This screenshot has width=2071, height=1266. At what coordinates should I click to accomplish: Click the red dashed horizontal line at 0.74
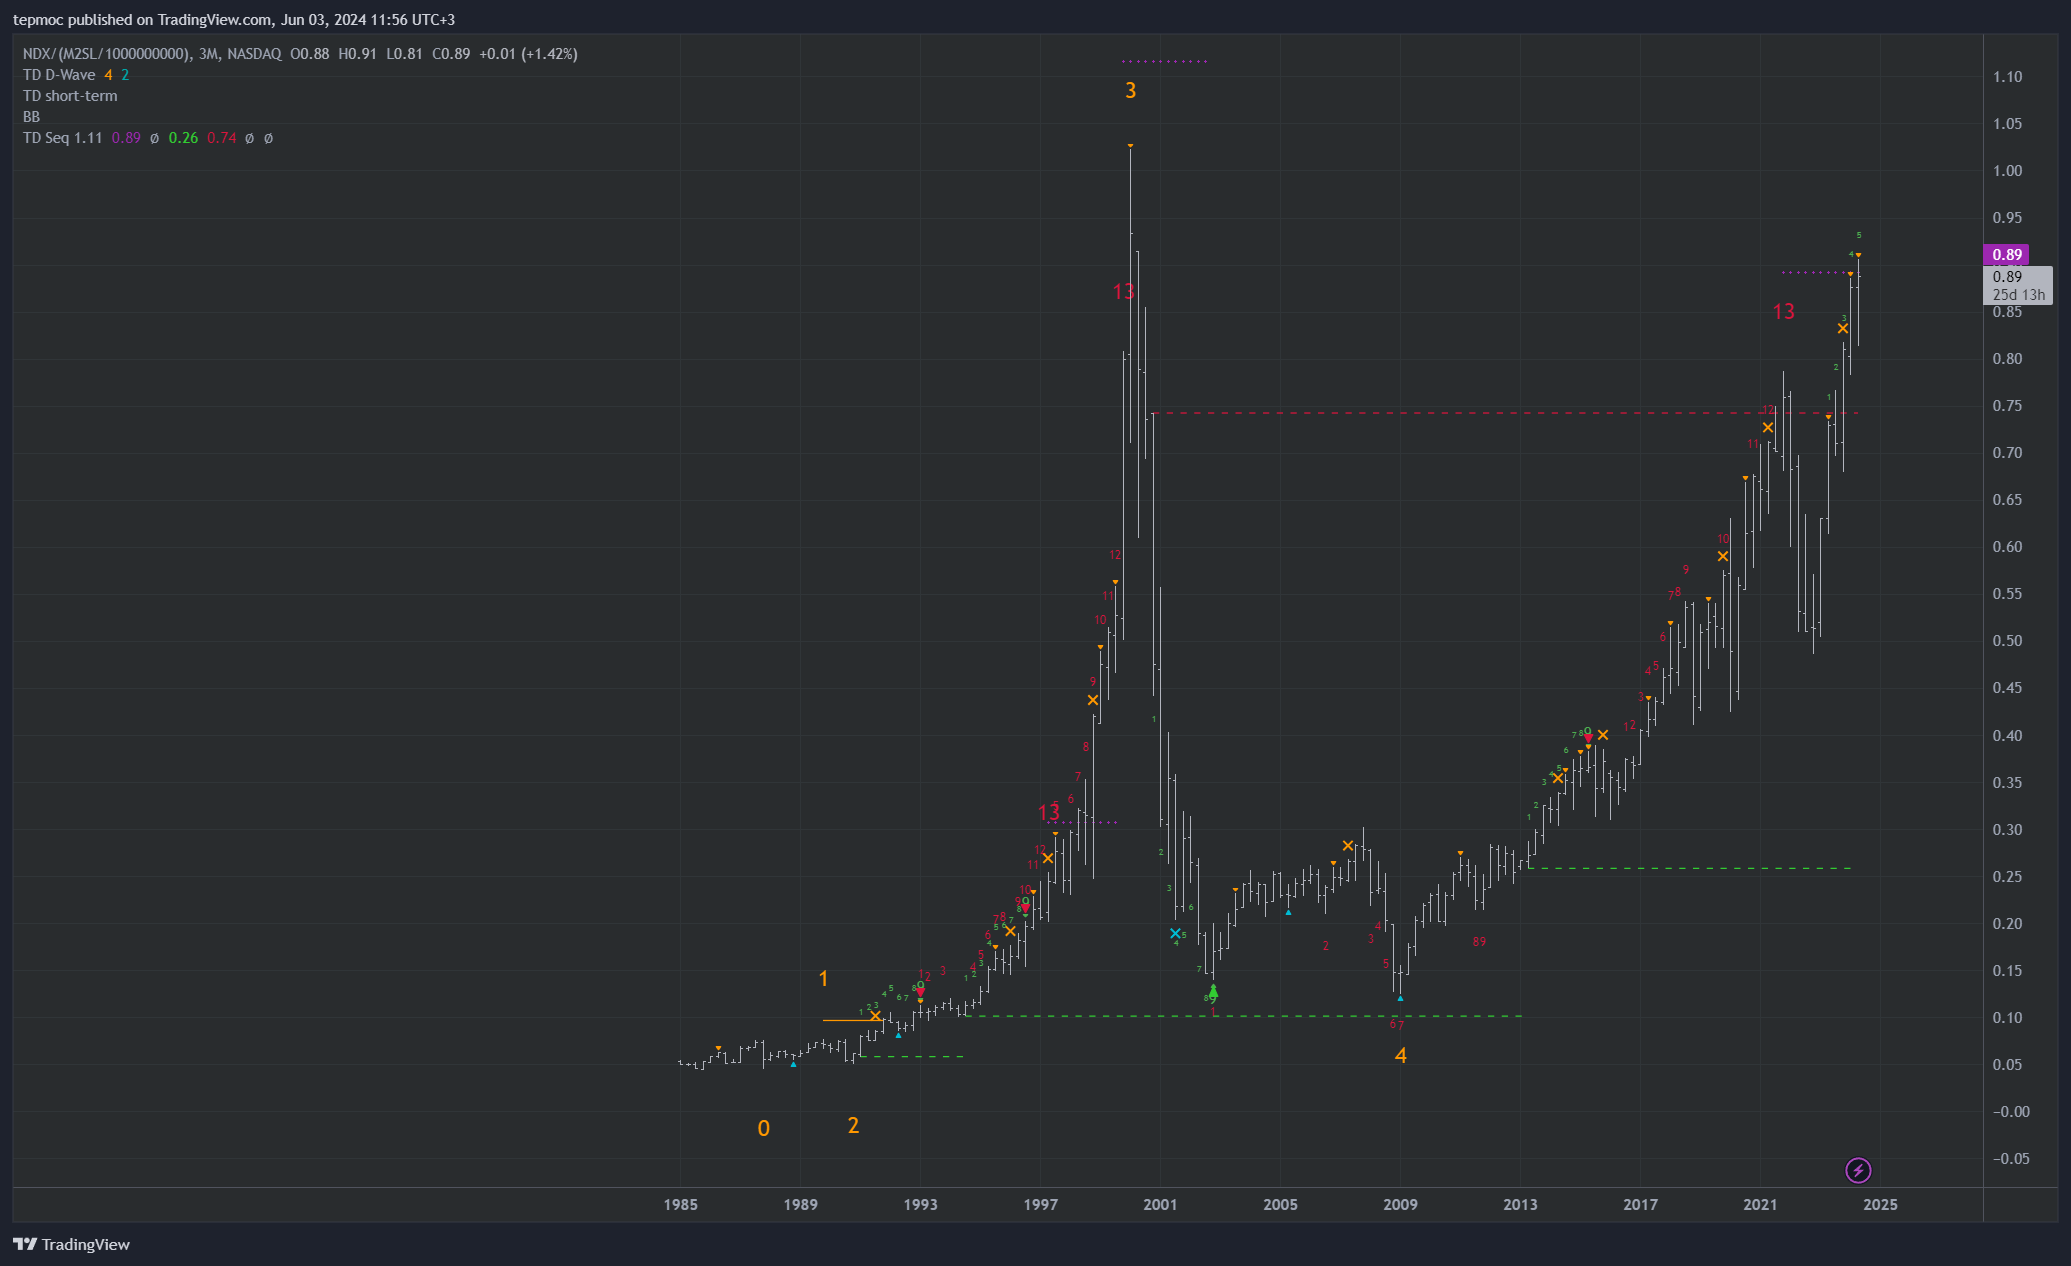(1505, 413)
